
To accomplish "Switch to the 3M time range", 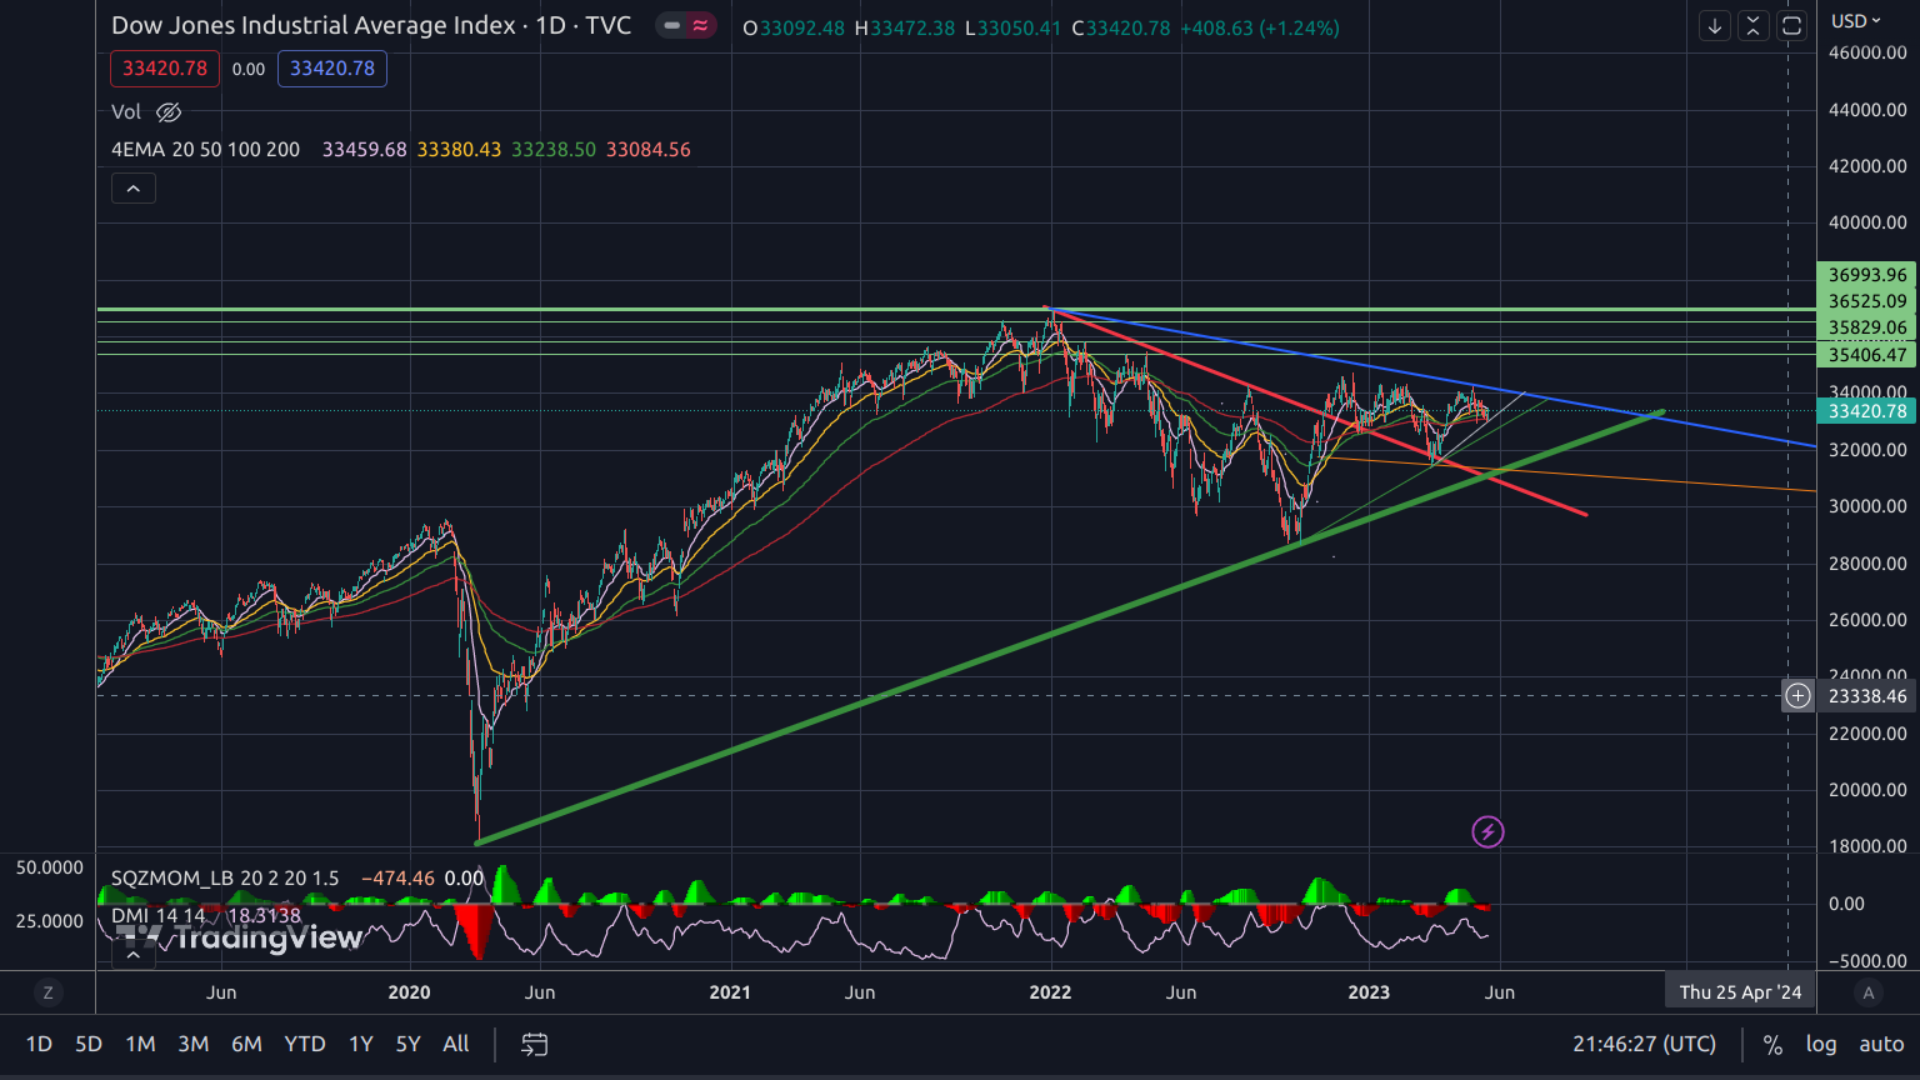I will coord(193,1045).
